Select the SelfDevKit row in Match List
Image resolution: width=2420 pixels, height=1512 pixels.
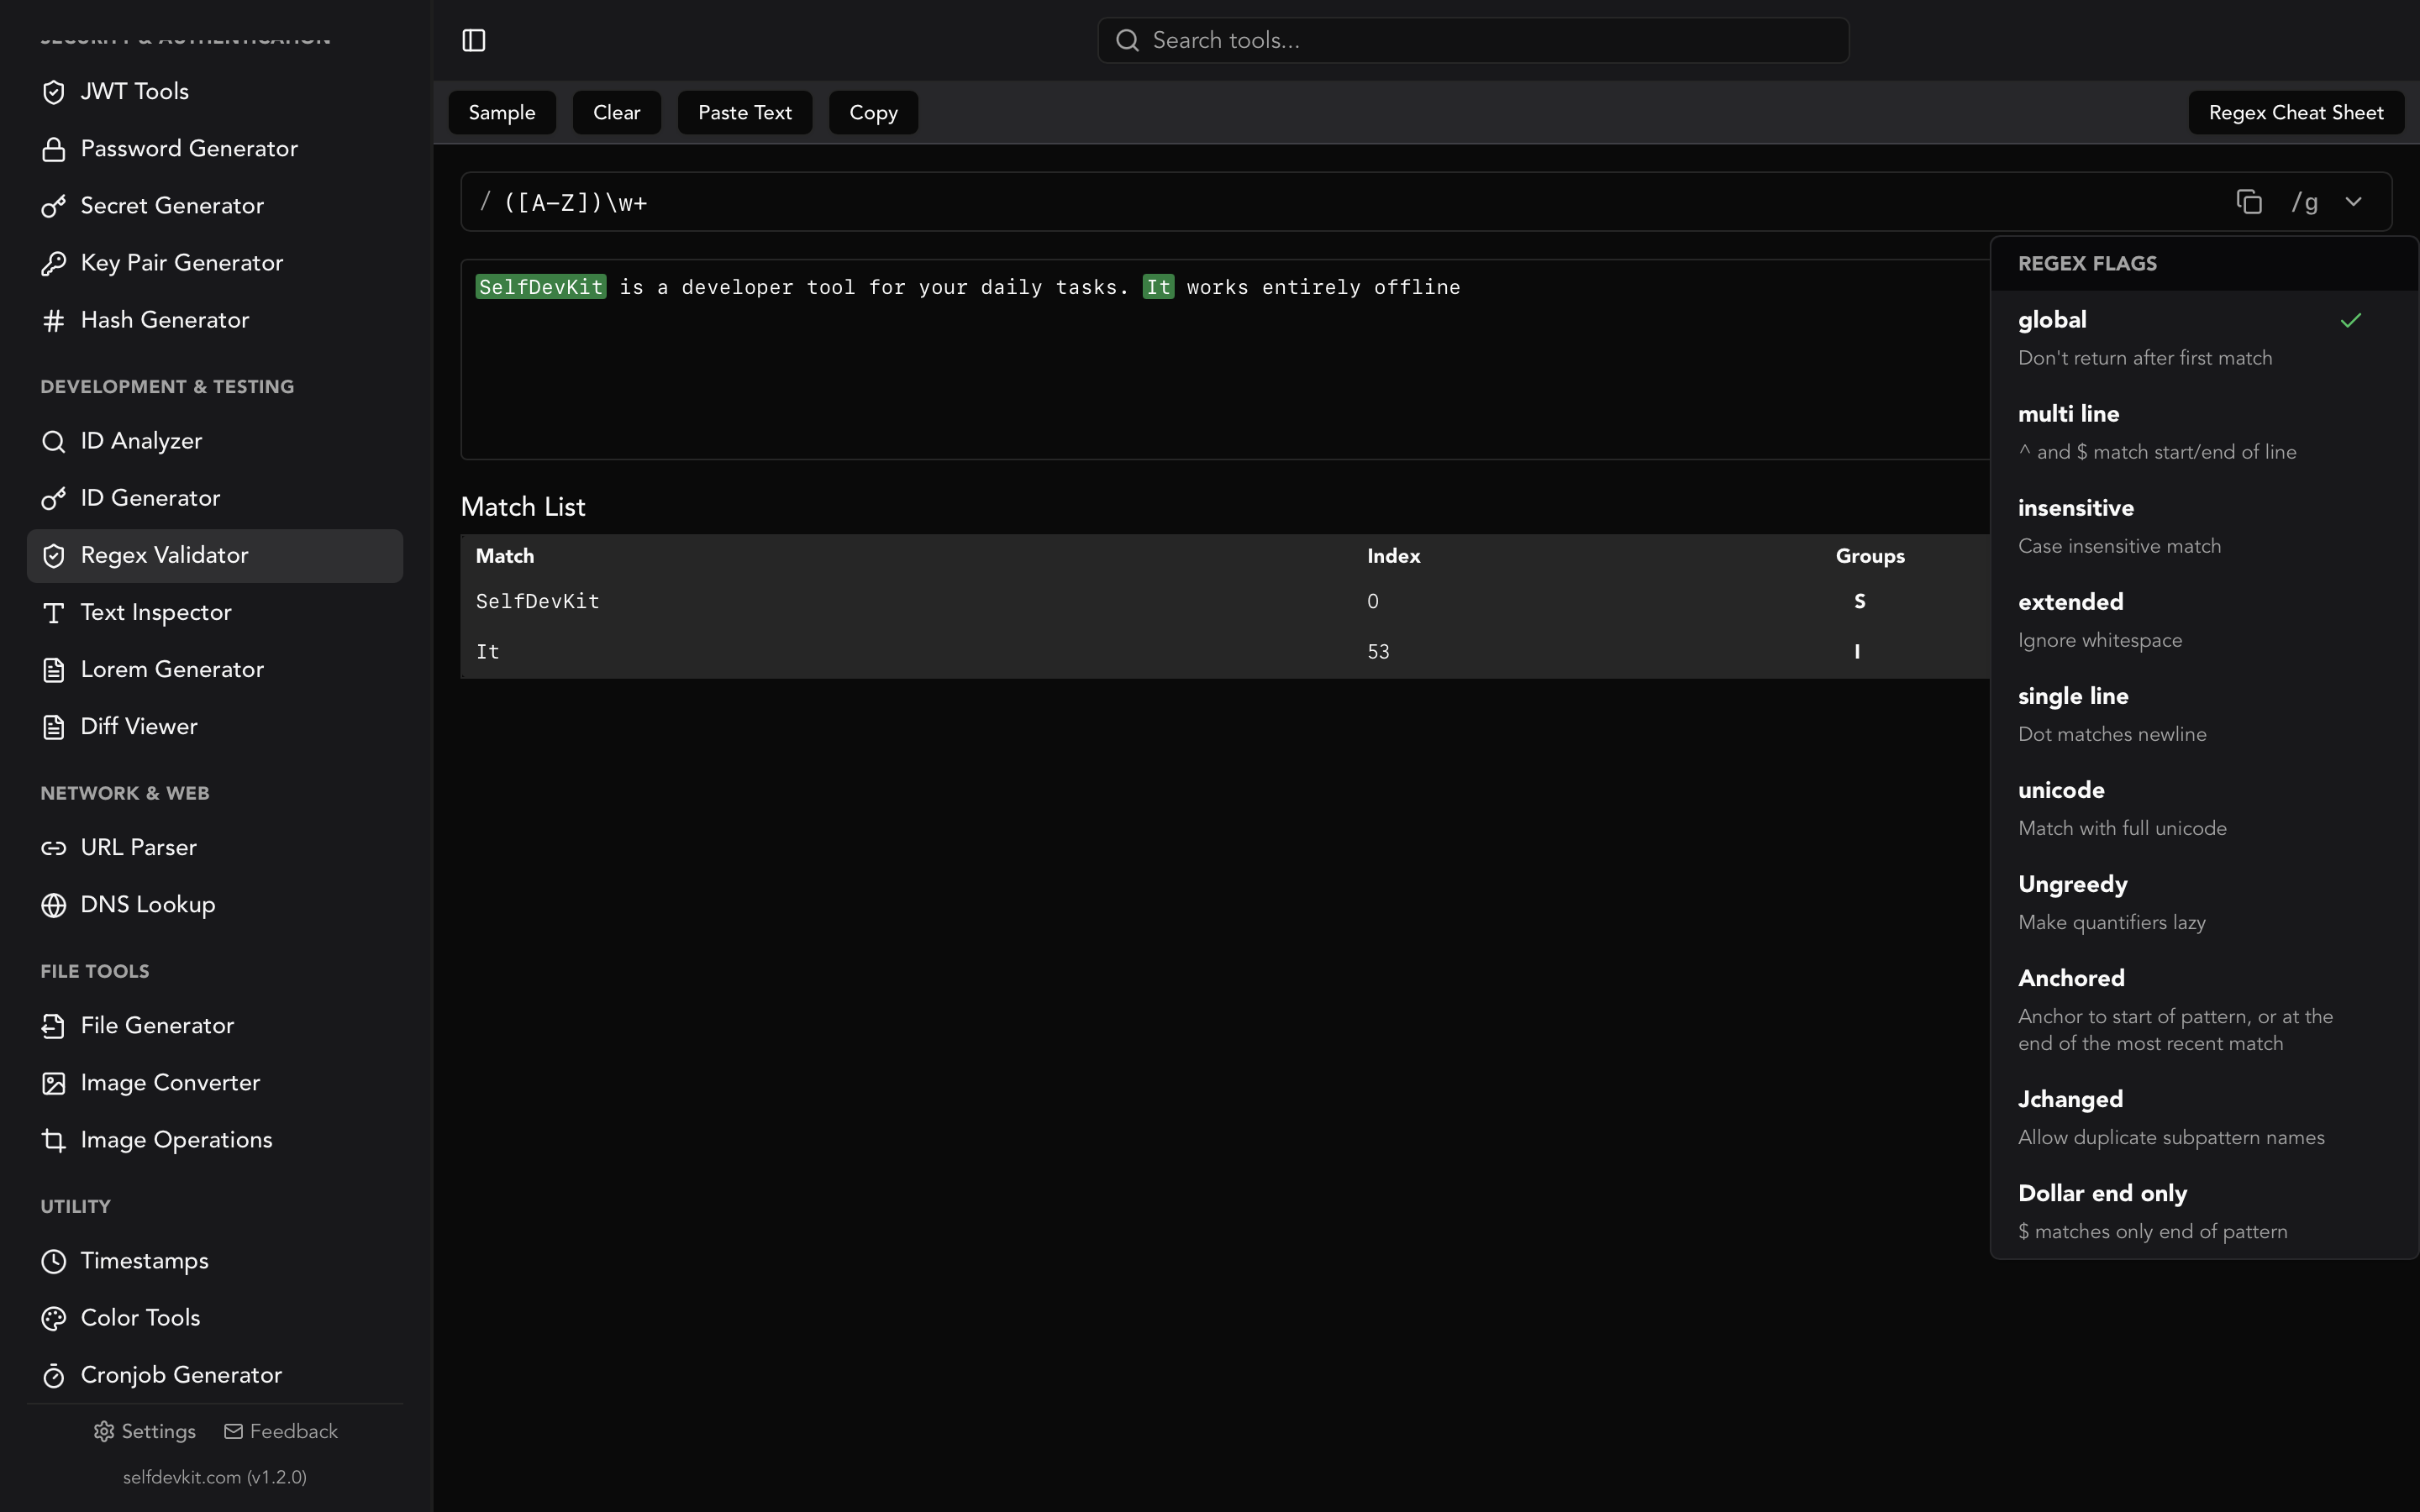[1225, 602]
